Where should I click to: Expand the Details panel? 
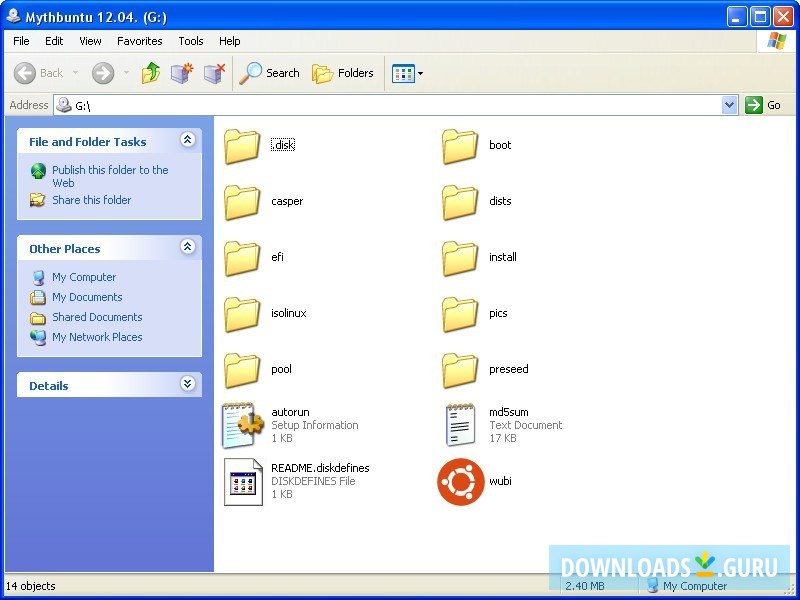tap(187, 384)
